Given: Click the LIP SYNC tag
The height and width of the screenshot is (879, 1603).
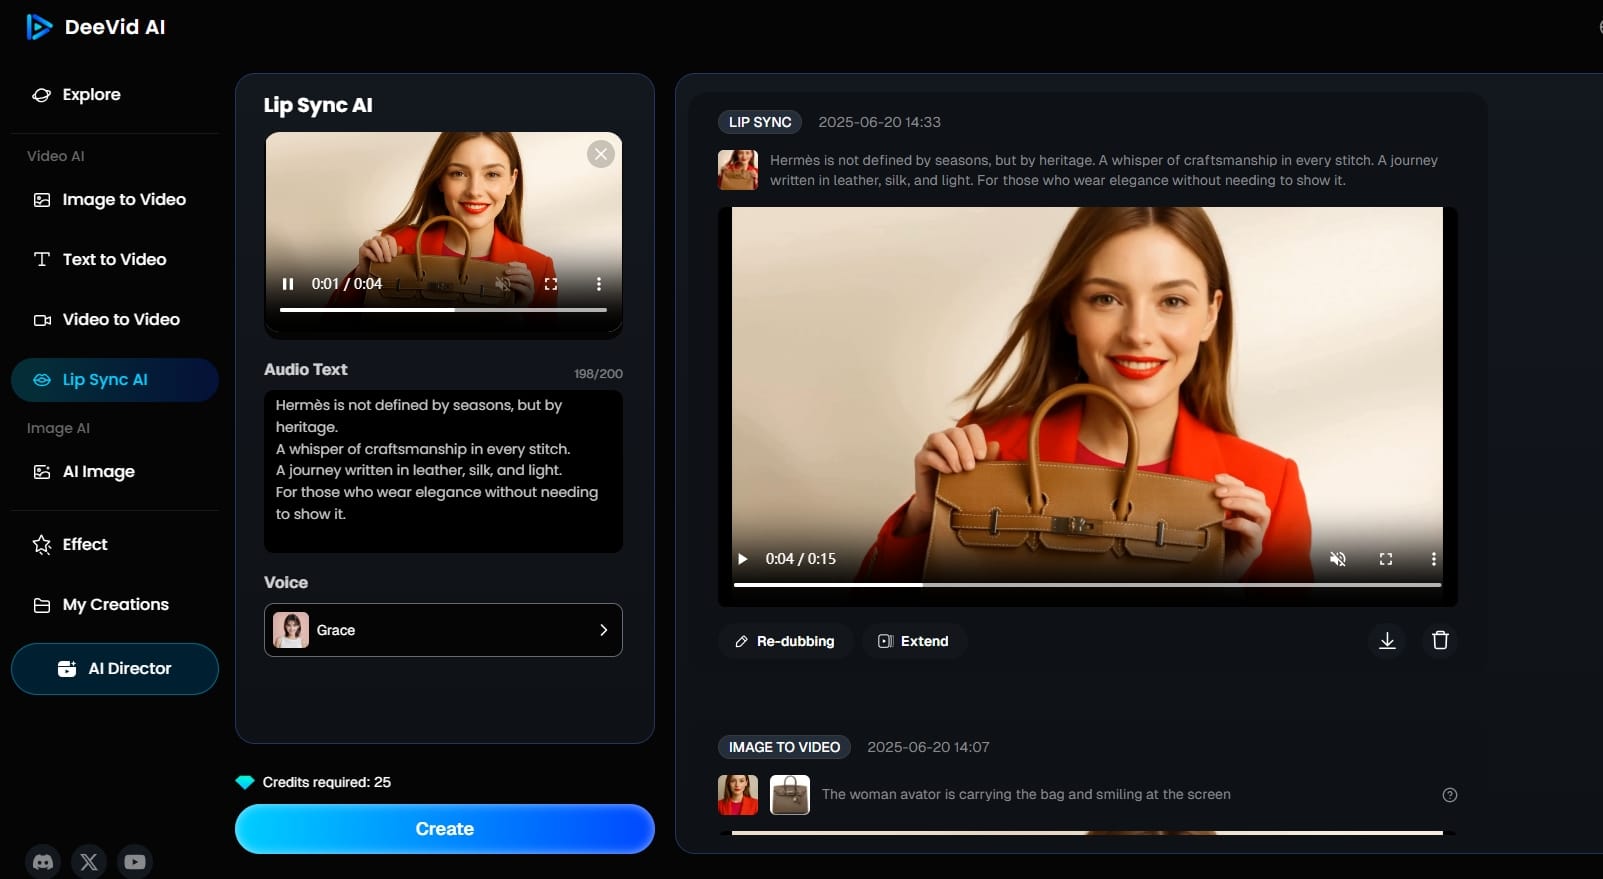Looking at the screenshot, I should click(760, 122).
